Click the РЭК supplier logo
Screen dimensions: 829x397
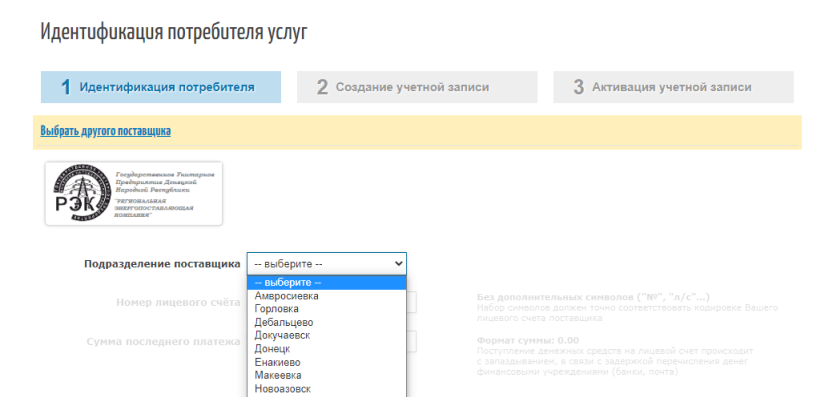pyautogui.click(x=134, y=193)
